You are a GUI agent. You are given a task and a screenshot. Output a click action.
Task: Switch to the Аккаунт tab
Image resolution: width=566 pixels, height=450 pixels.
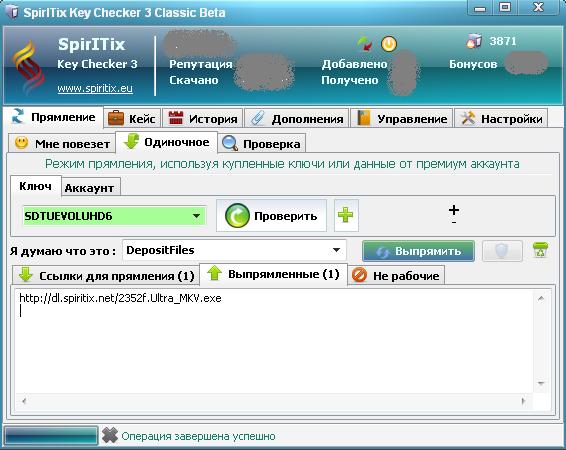coord(90,188)
